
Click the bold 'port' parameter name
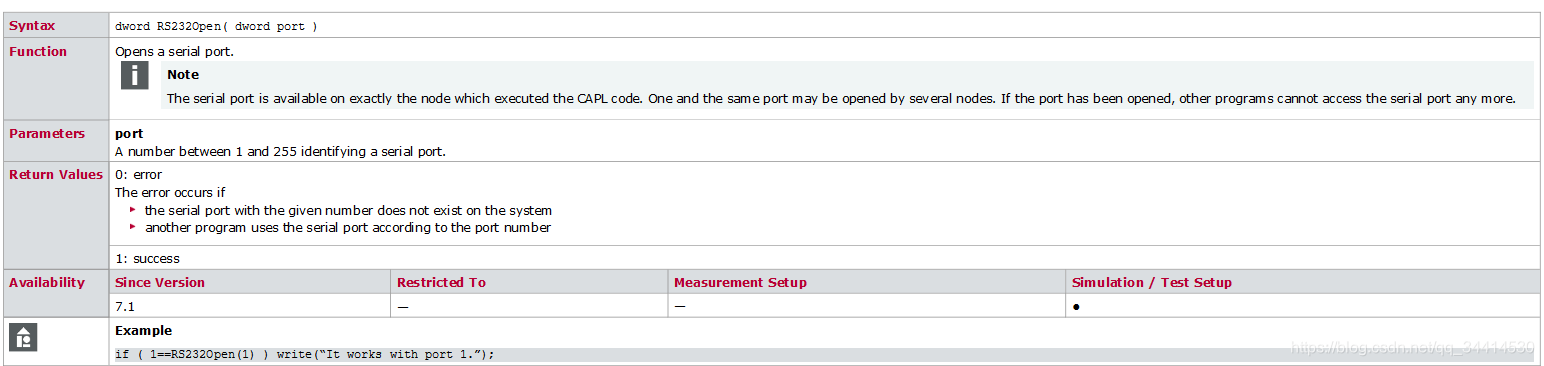(129, 133)
